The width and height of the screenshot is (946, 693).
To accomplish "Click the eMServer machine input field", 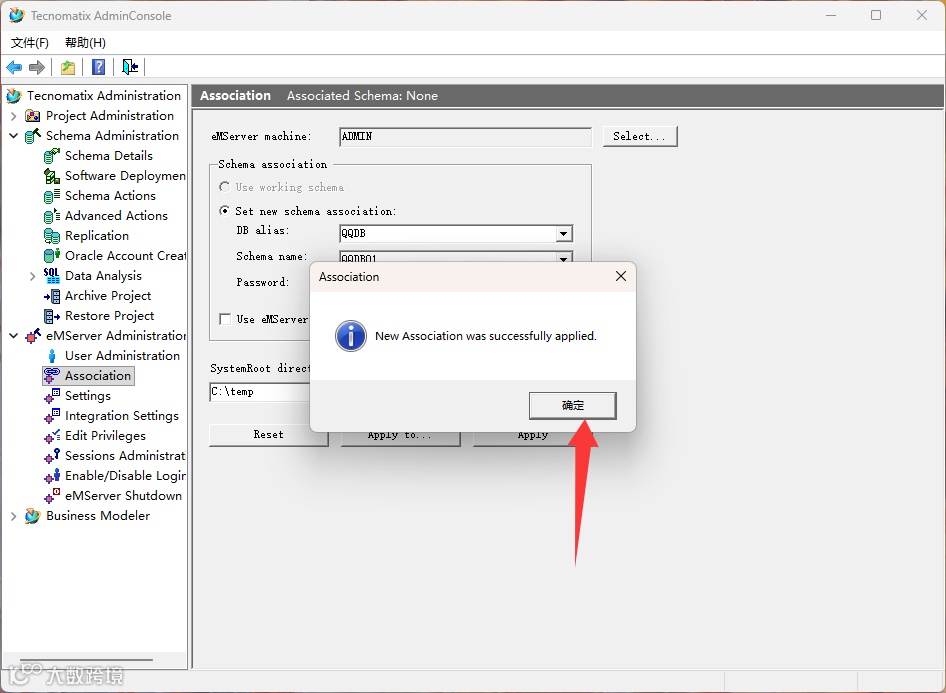I will click(x=465, y=137).
